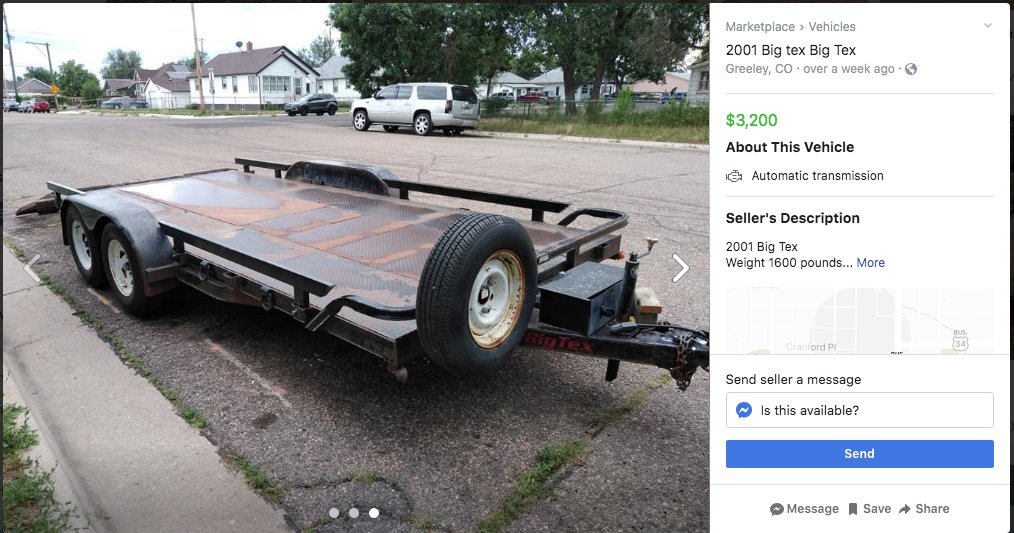Click the Share text link
The width and height of the screenshot is (1014, 533).
pos(932,509)
